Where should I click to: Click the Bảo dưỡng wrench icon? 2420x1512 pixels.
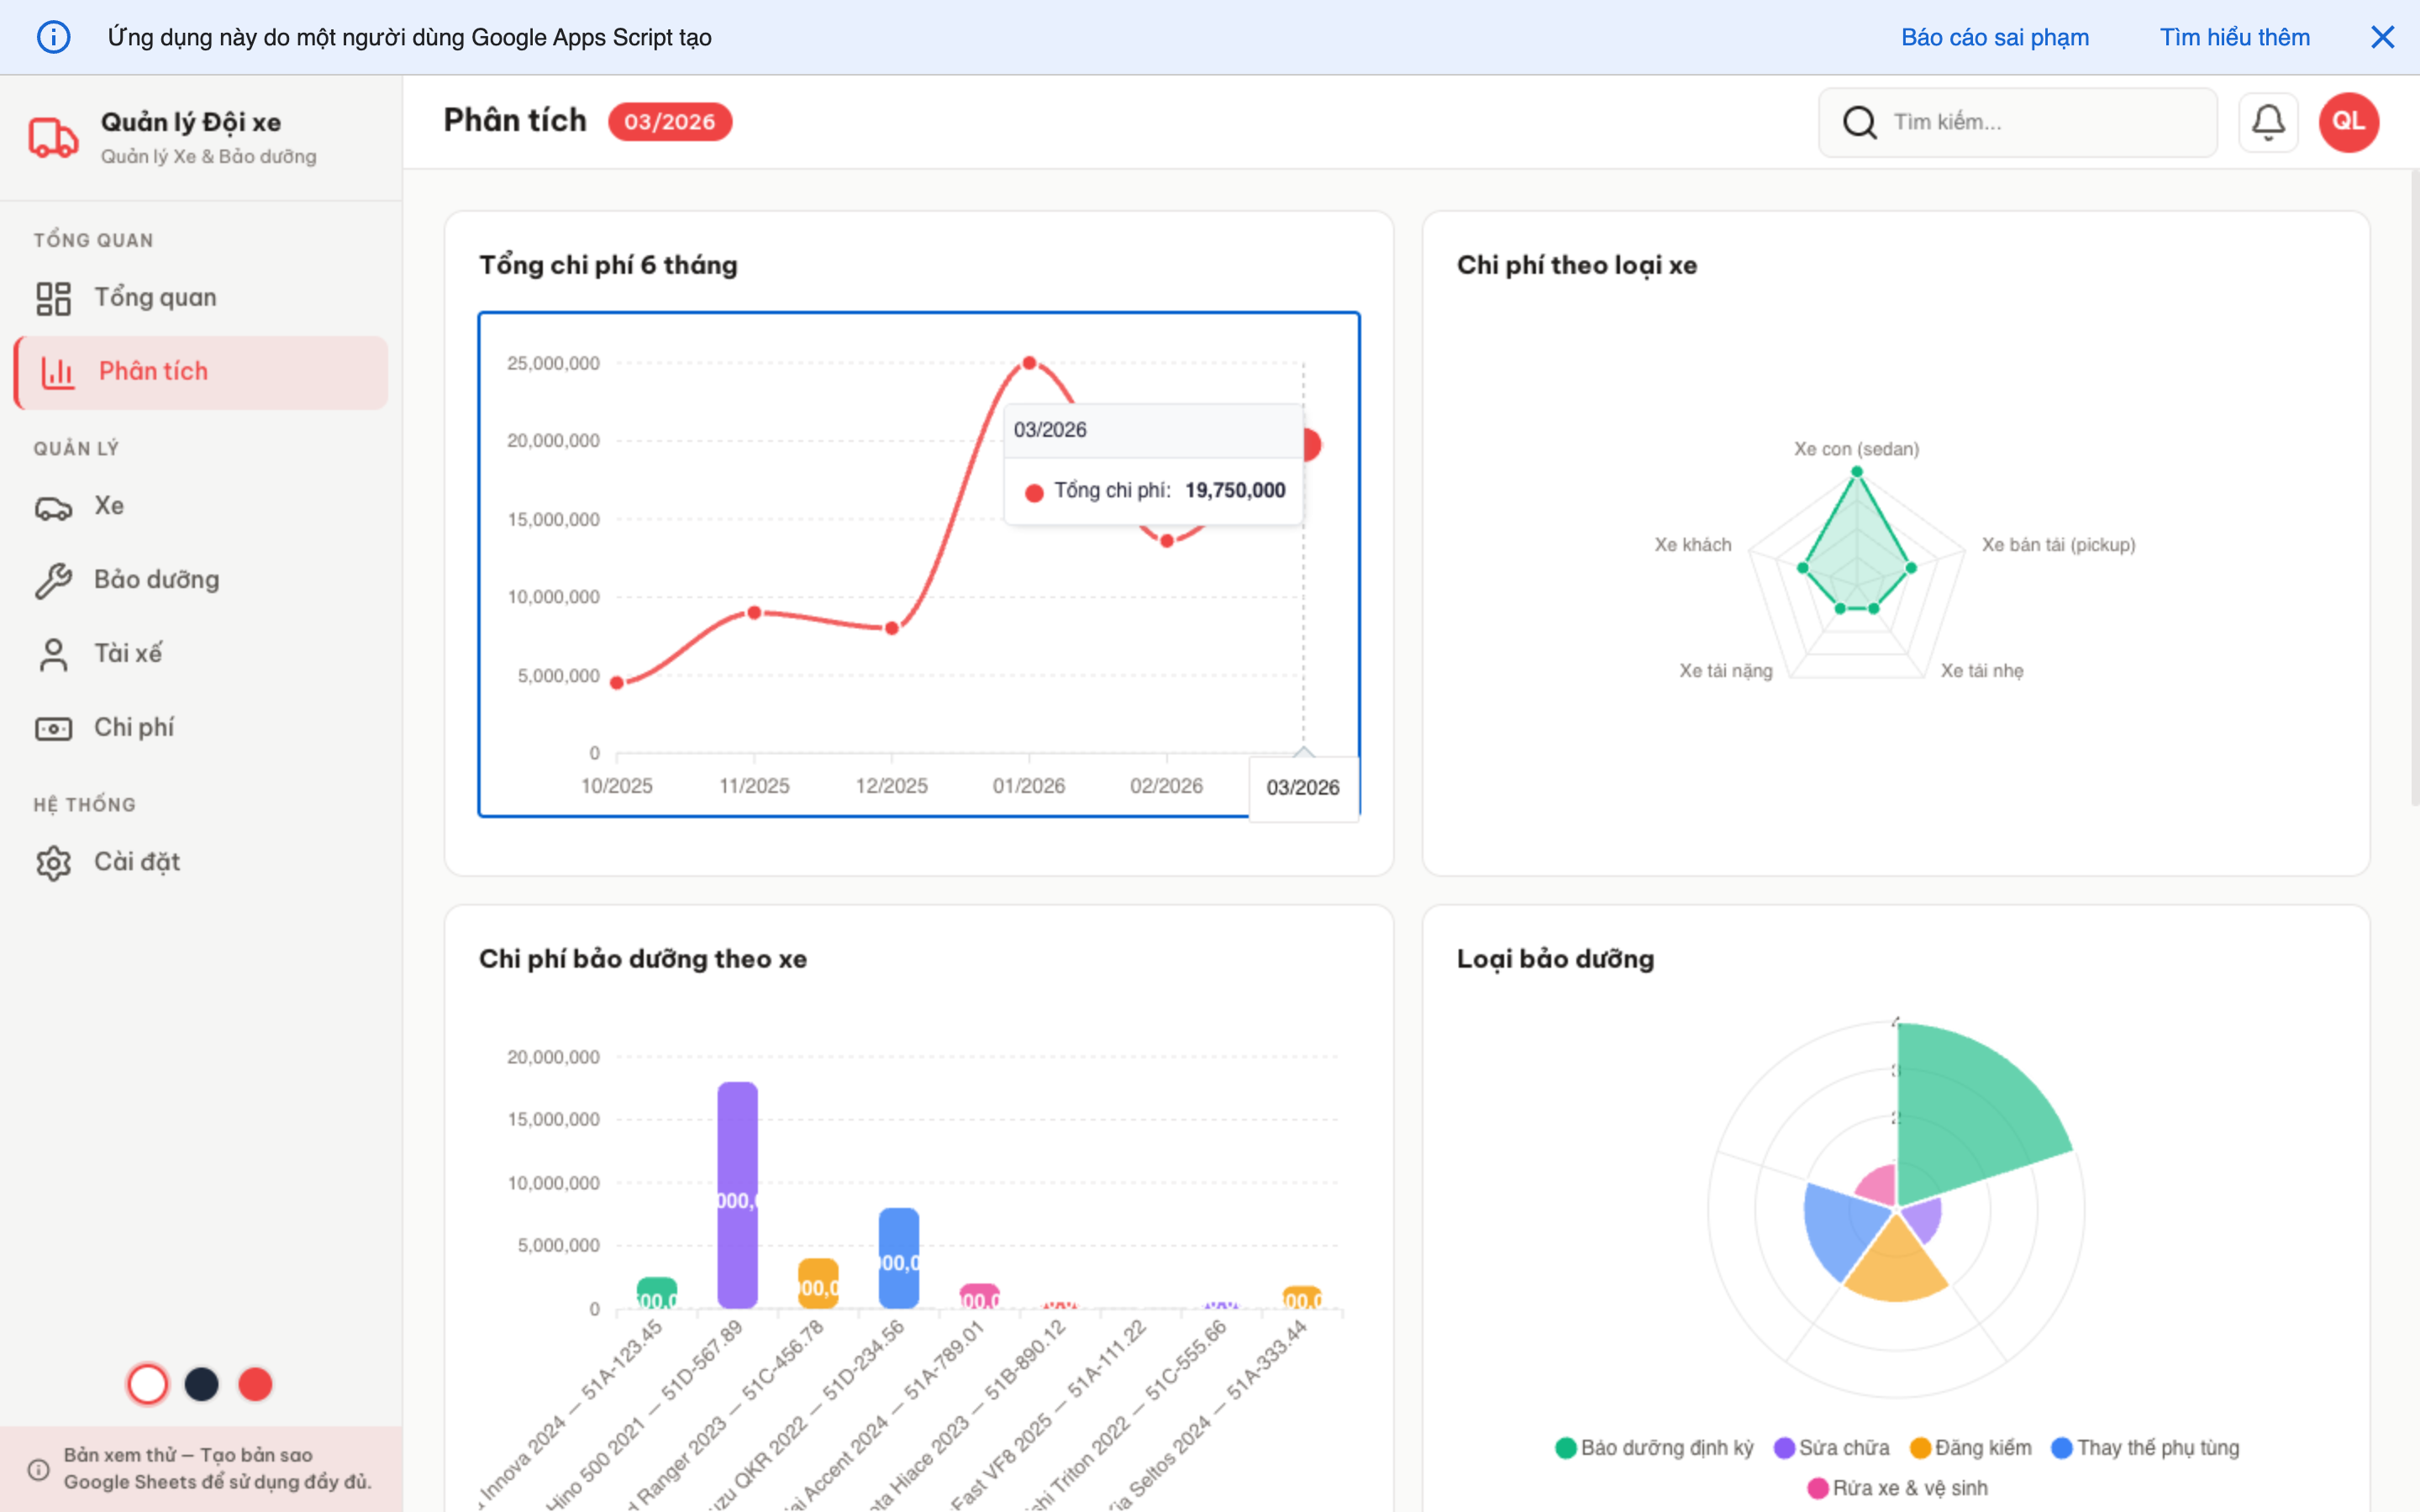[53, 580]
